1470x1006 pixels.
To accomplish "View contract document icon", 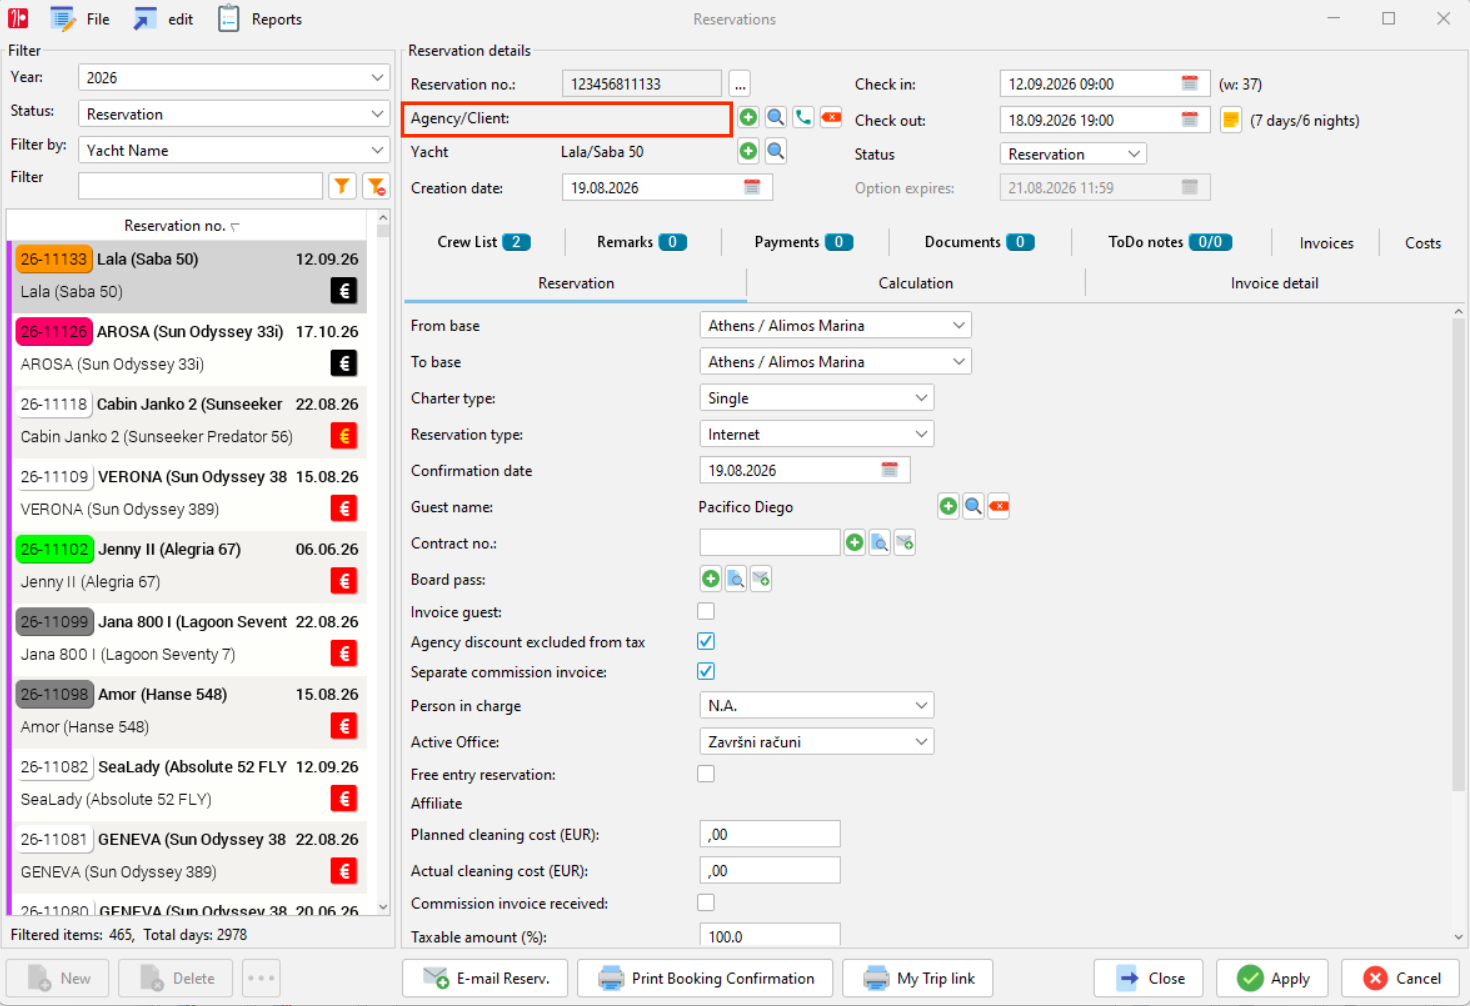I will (880, 543).
